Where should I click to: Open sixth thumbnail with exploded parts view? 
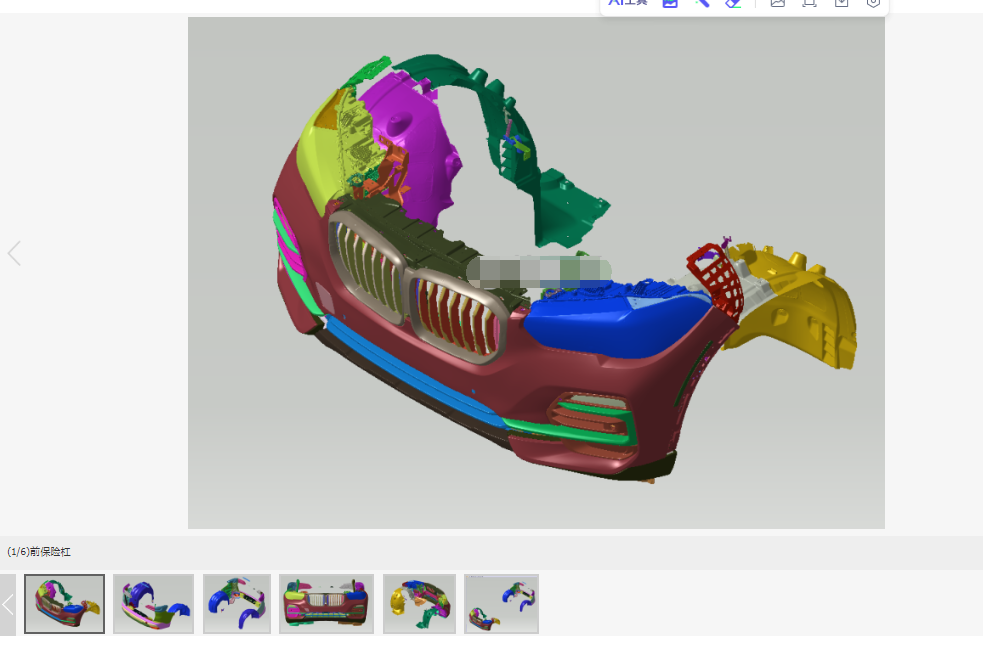(502, 604)
